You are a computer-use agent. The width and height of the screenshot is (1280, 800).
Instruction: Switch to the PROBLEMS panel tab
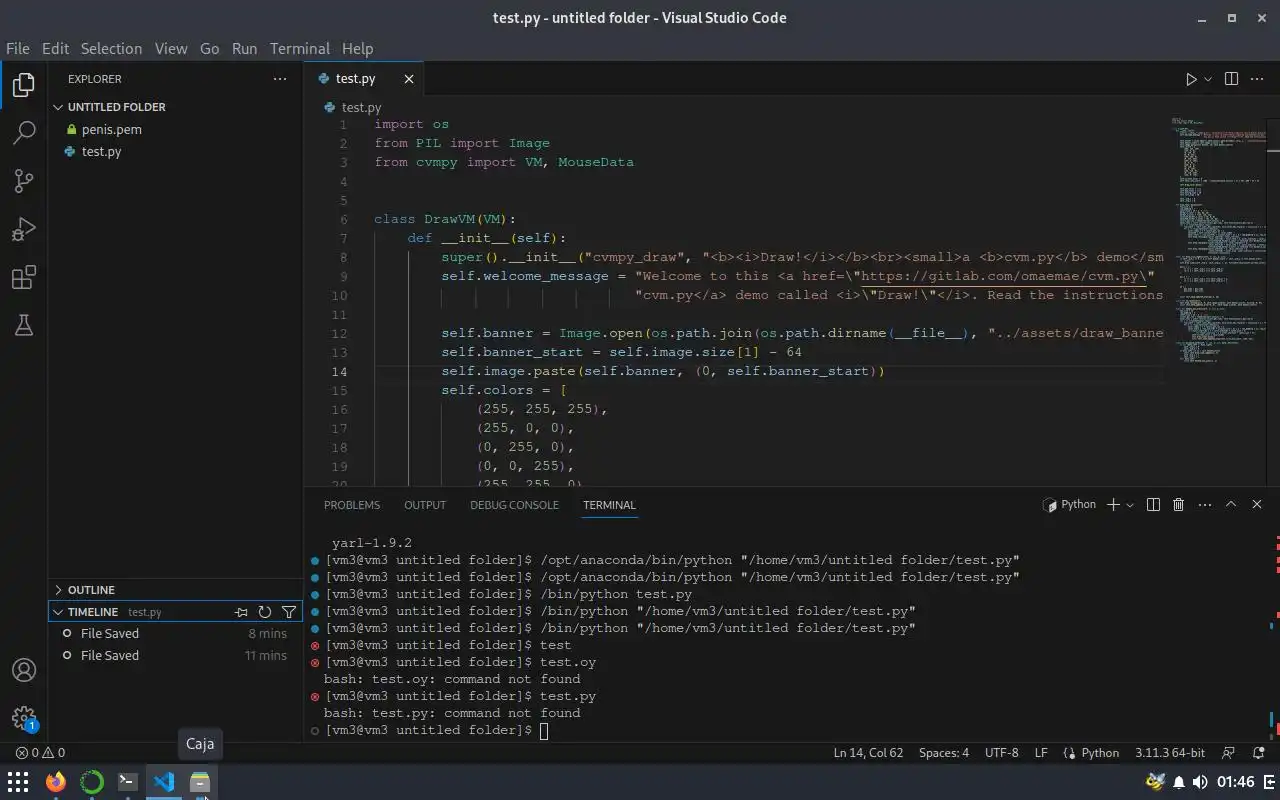[x=352, y=505]
